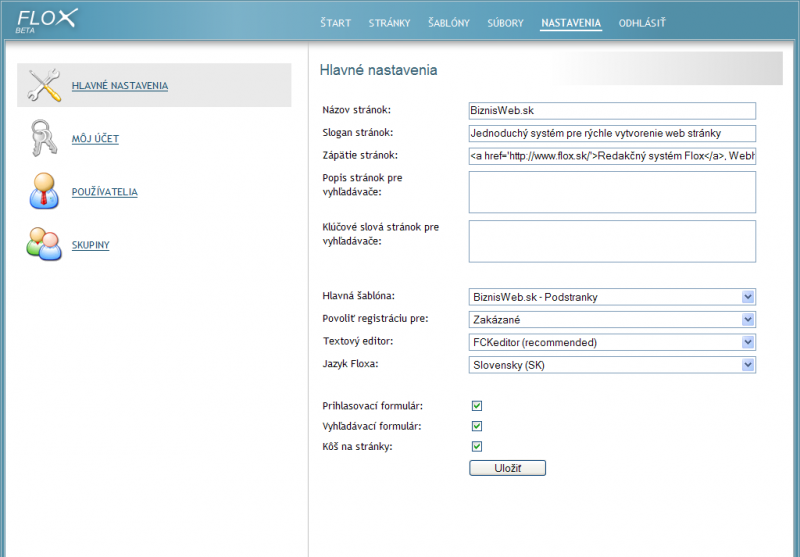Switch to the Súbory section
This screenshot has width=800, height=557.
tap(505, 23)
